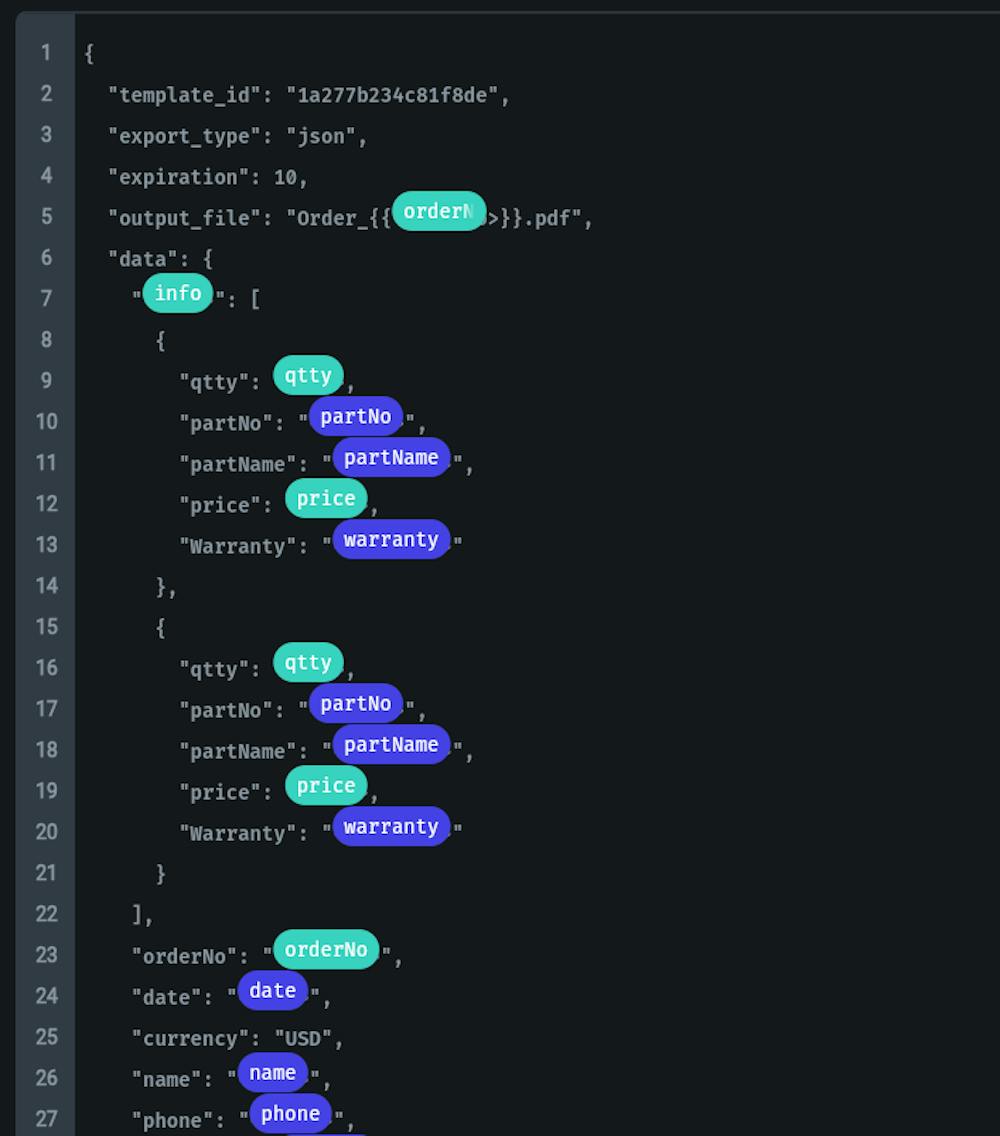The height and width of the screenshot is (1136, 1000).
Task: Select the phone variable pill
Action: [290, 1114]
